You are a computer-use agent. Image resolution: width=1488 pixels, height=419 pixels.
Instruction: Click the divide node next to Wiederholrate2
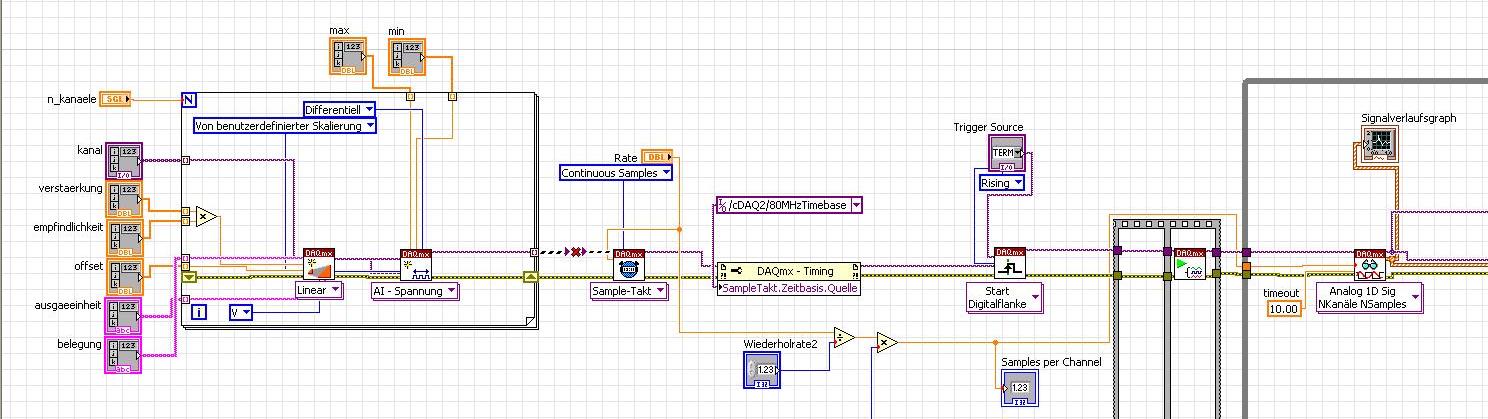tap(844, 337)
